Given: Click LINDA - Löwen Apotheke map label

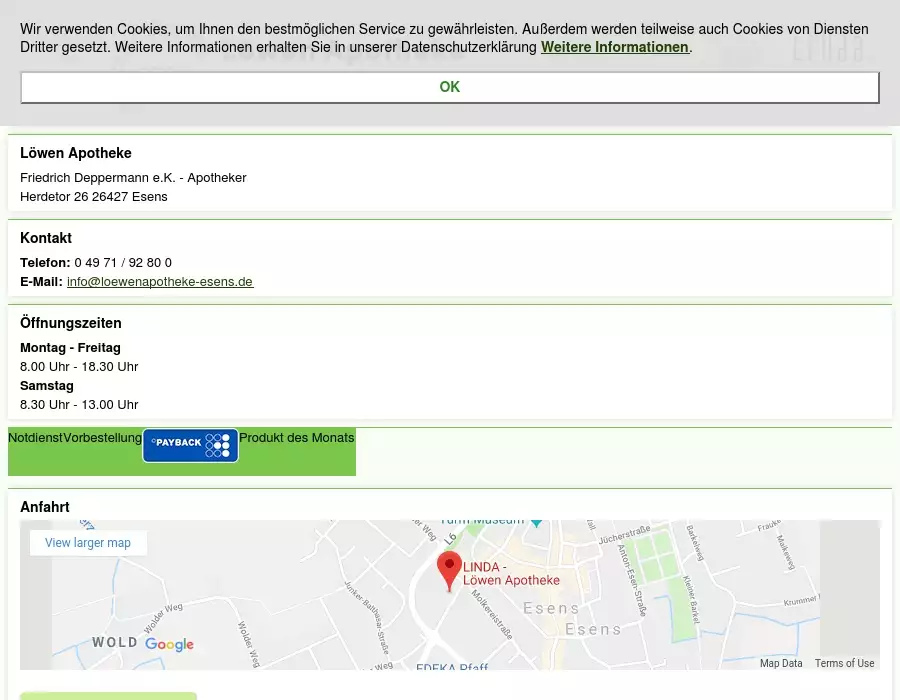Looking at the screenshot, I should pyautogui.click(x=511, y=574).
